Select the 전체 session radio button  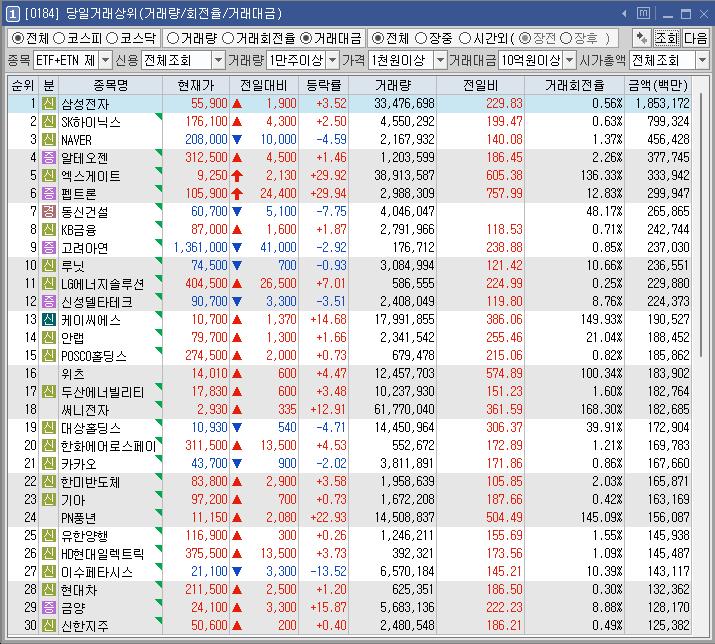tap(377, 38)
